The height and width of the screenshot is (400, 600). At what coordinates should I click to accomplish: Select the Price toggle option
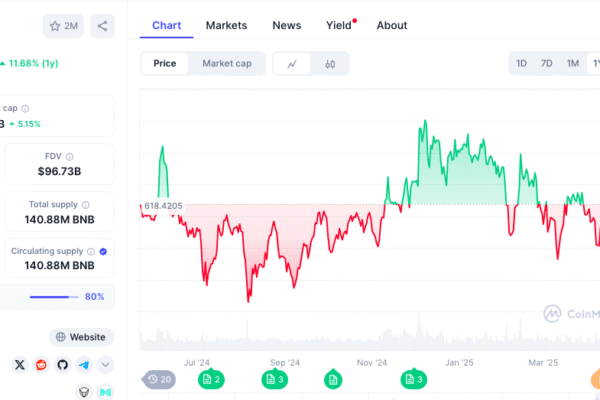click(x=165, y=64)
